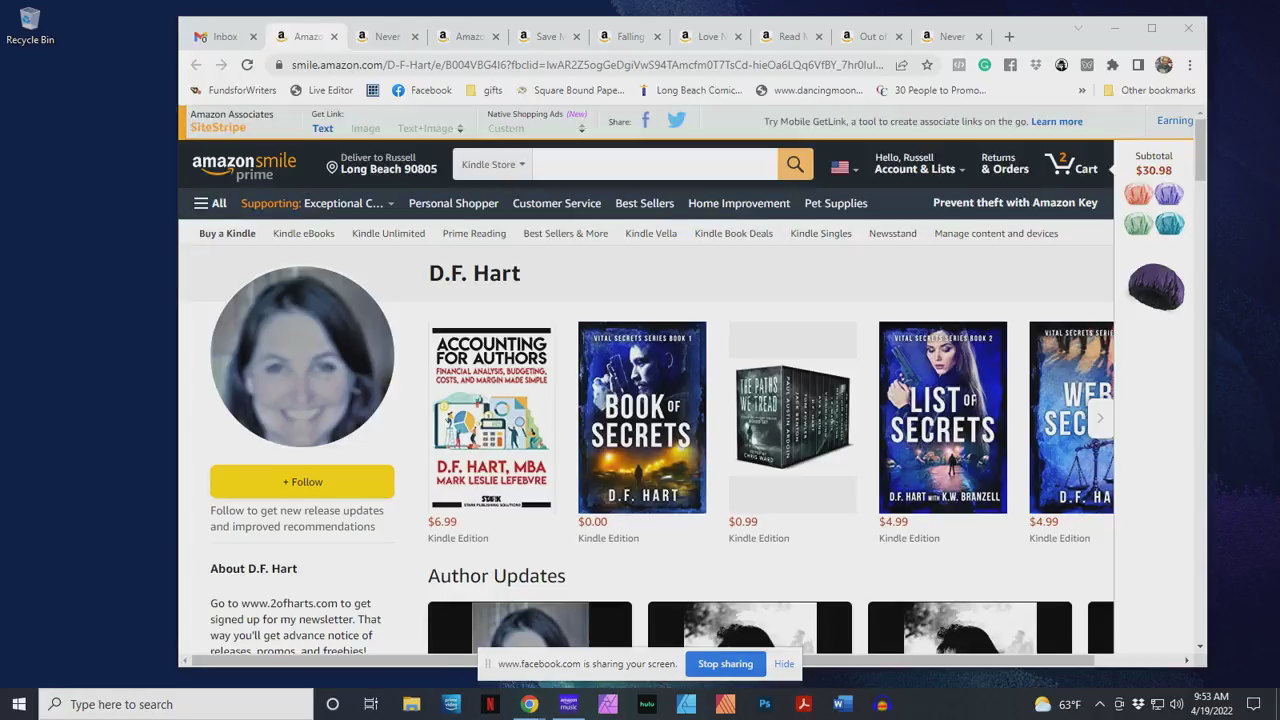Image resolution: width=1280 pixels, height=720 pixels.
Task: Open the country flag language dropdown
Action: pos(845,167)
